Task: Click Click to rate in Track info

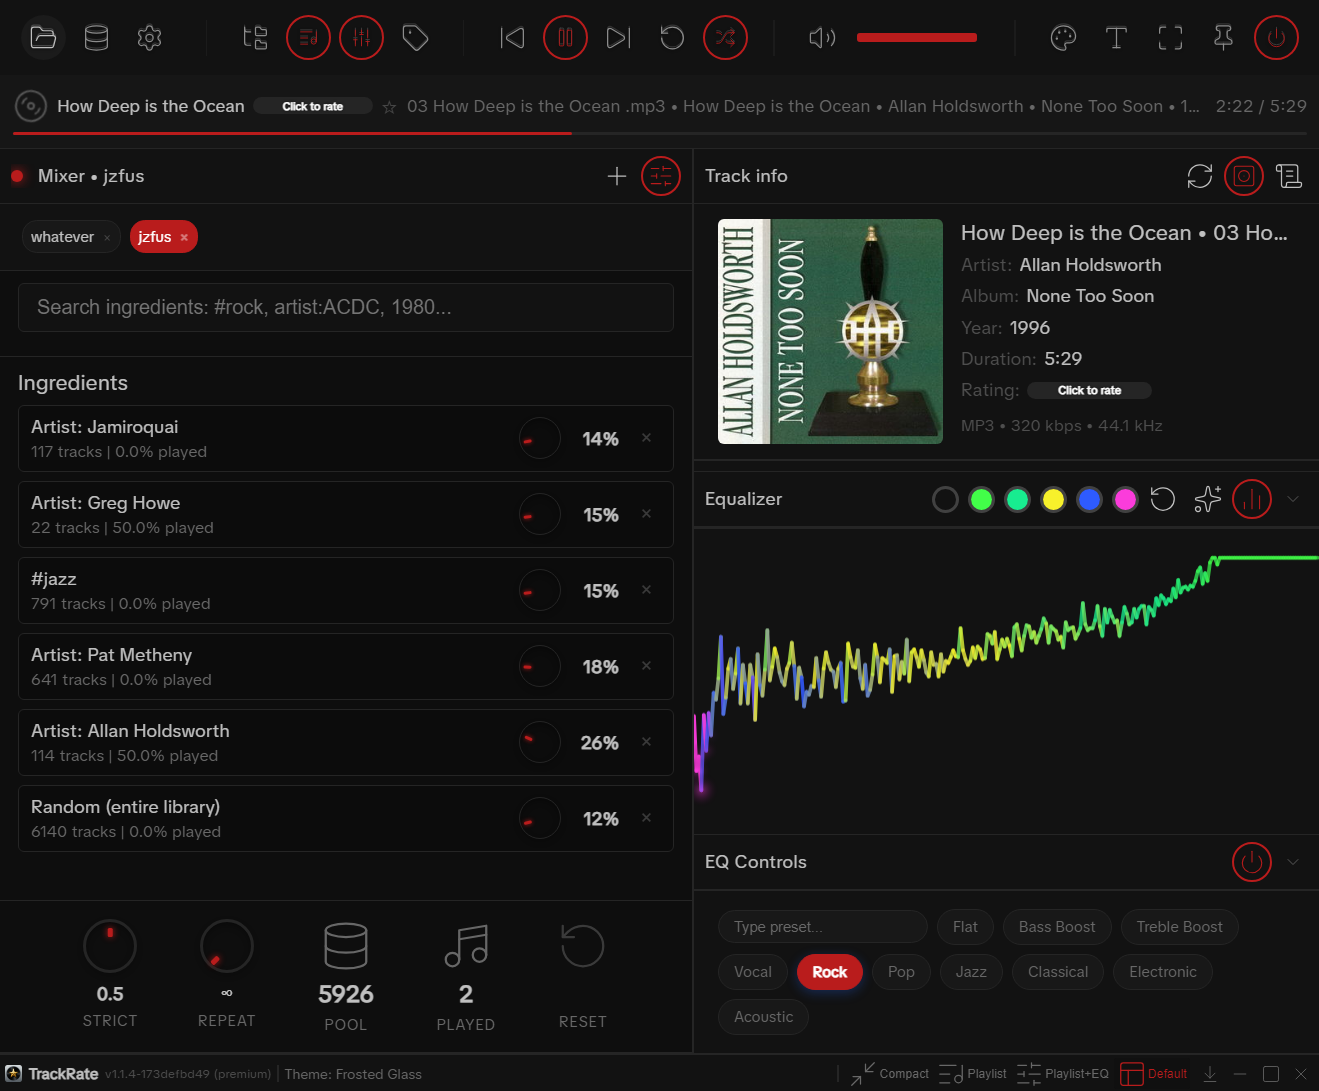Action: tap(1089, 390)
